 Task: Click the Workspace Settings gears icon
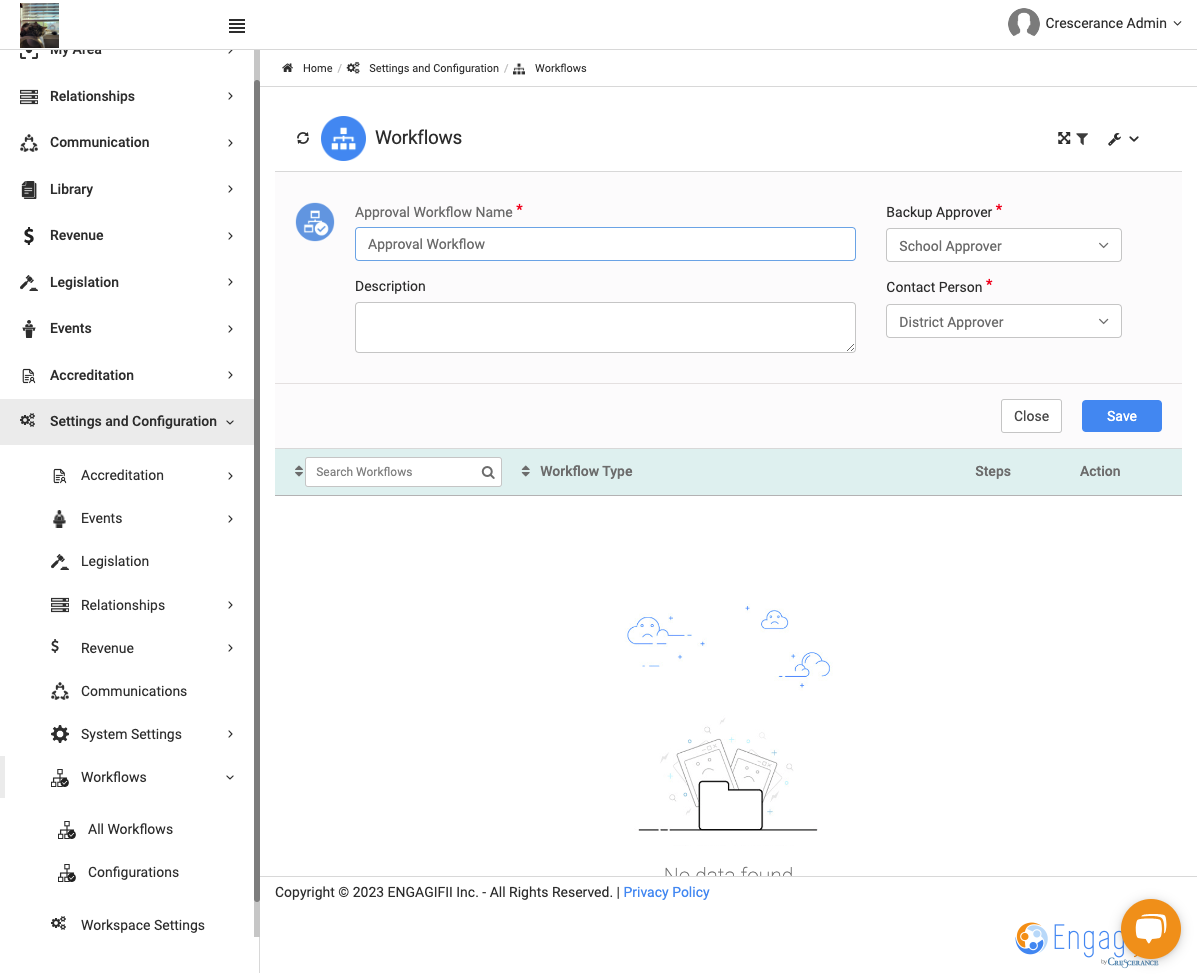click(x=59, y=924)
